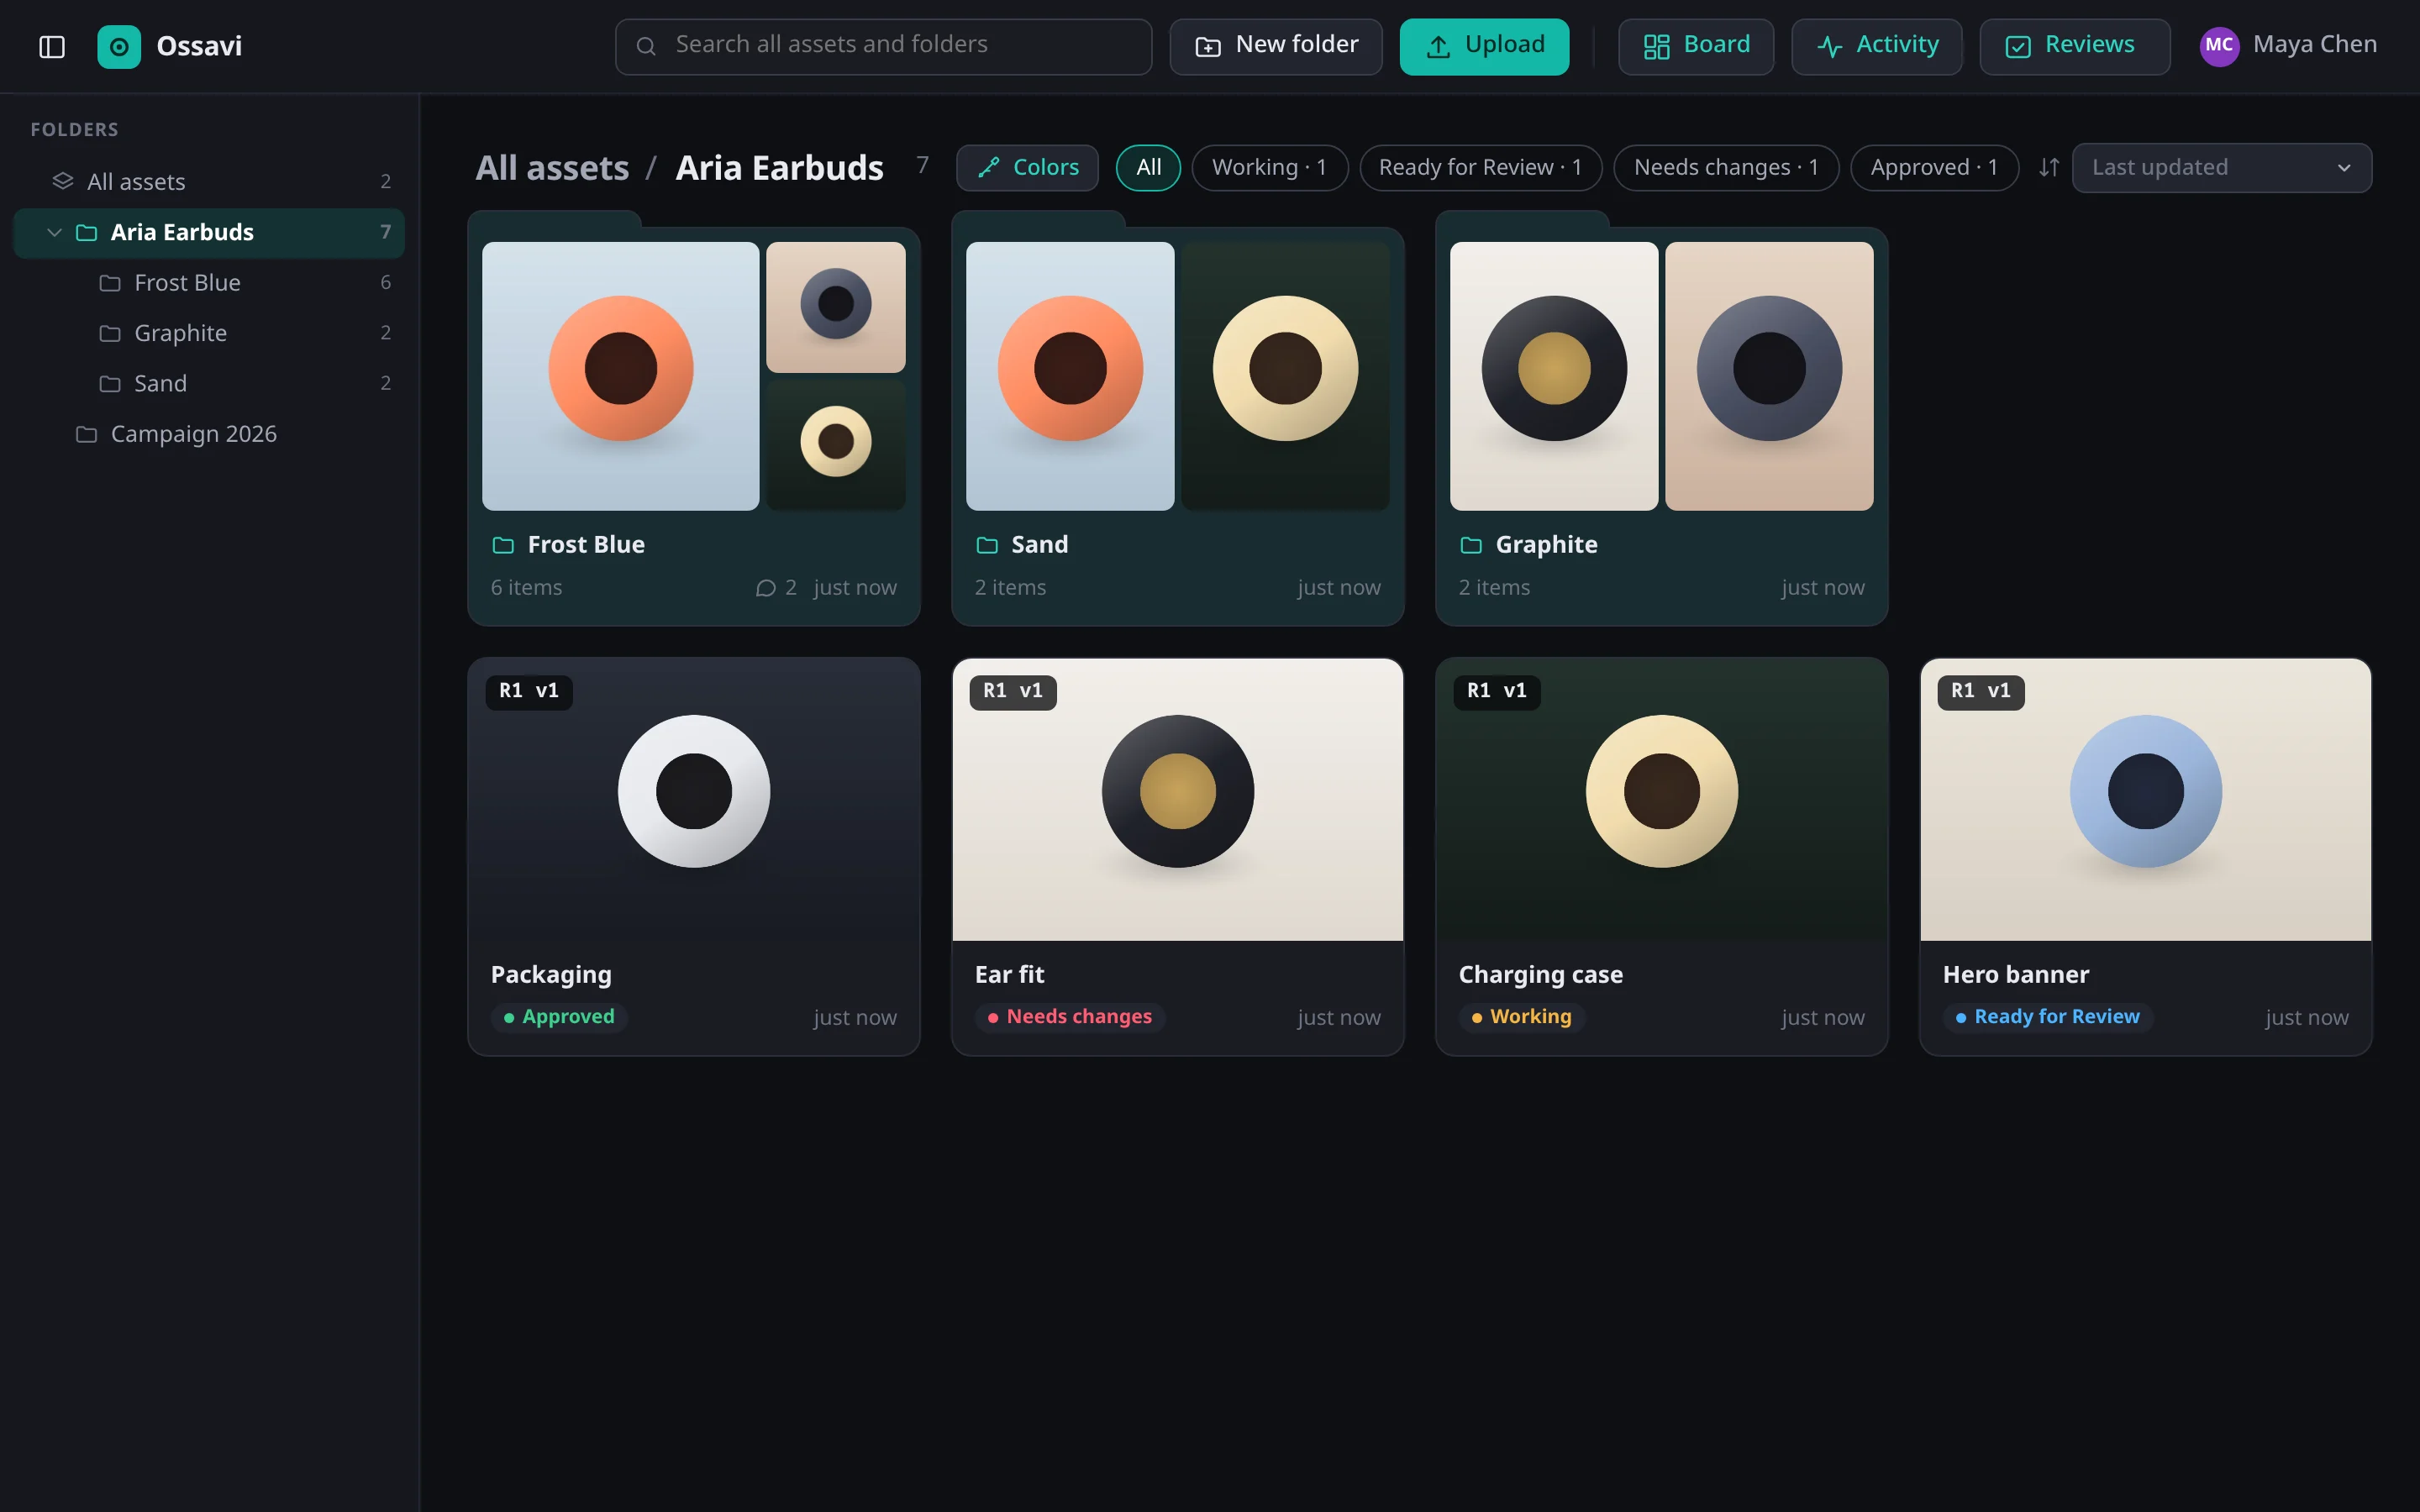Create a New folder
This screenshot has height=1512, width=2420.
coord(1276,46)
